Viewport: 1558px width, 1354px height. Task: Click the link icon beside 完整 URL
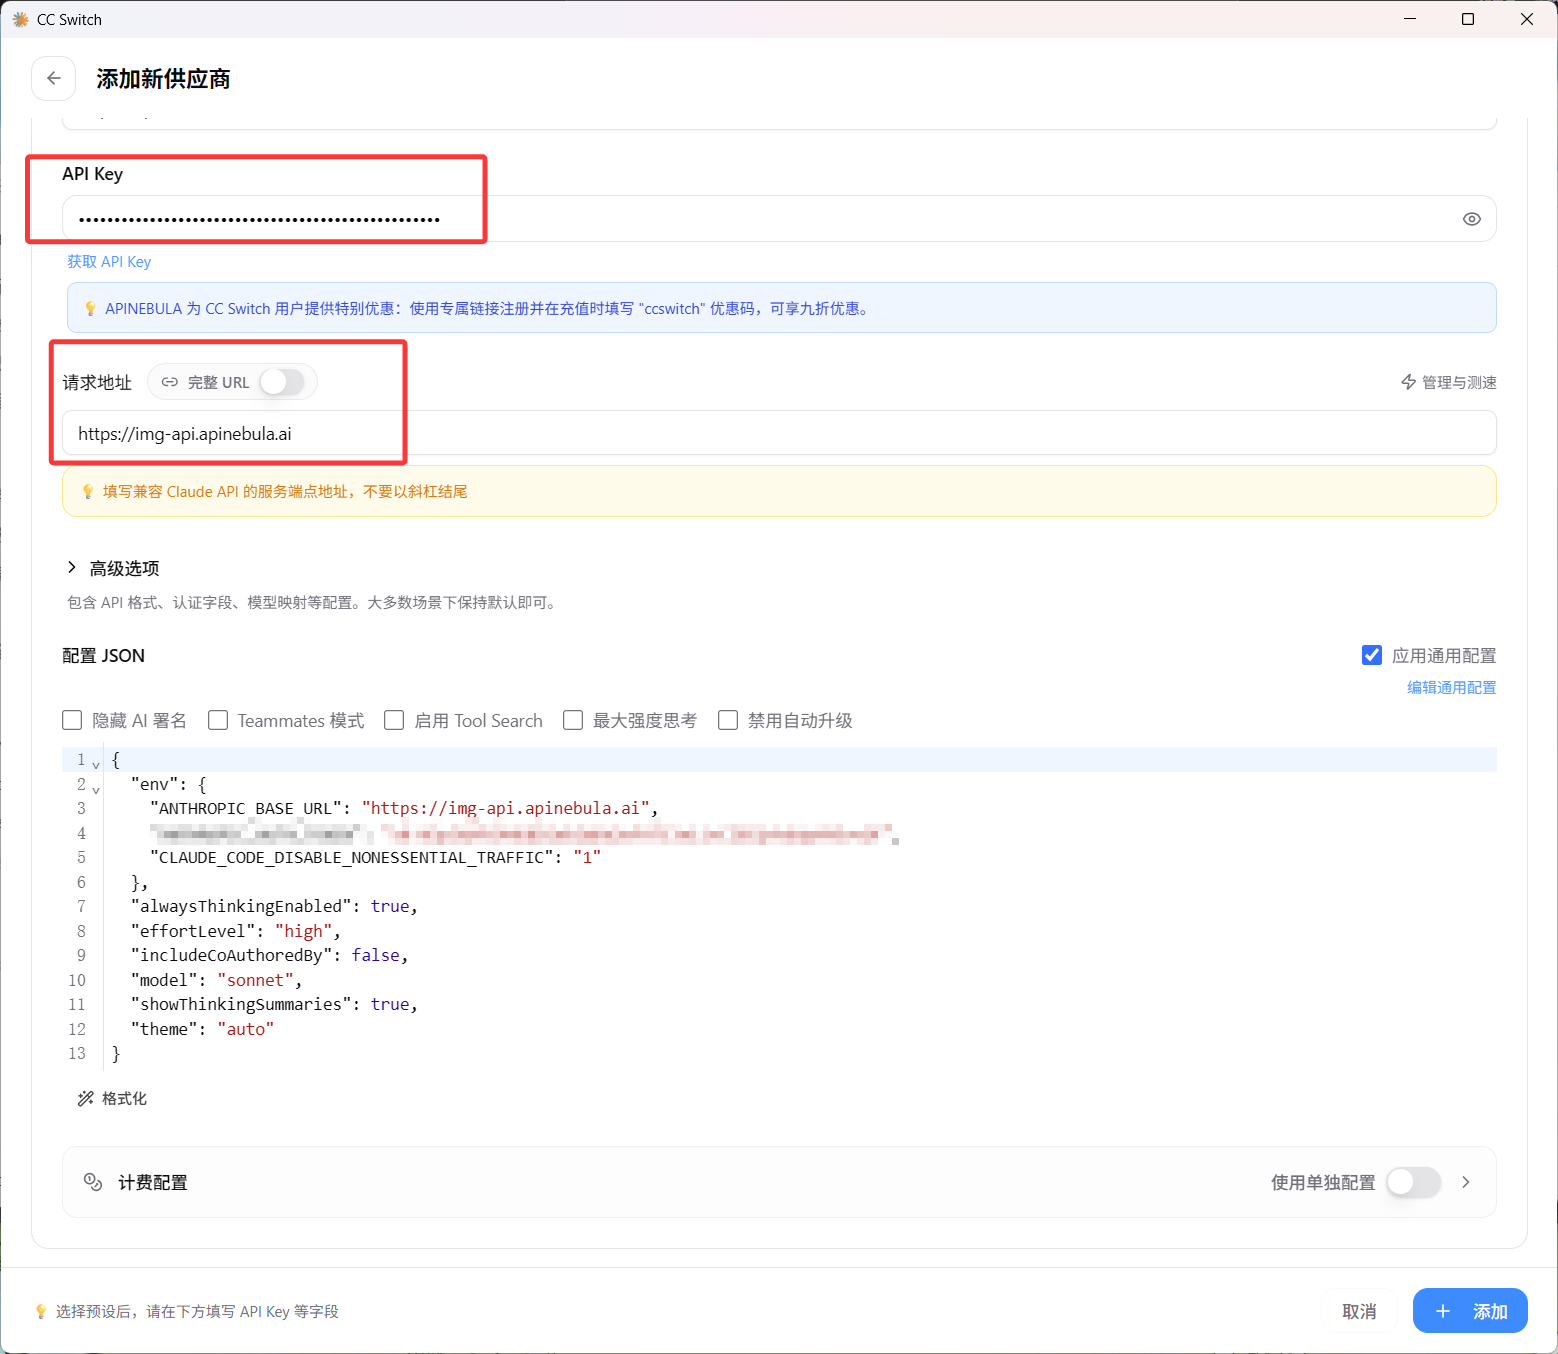click(x=170, y=382)
